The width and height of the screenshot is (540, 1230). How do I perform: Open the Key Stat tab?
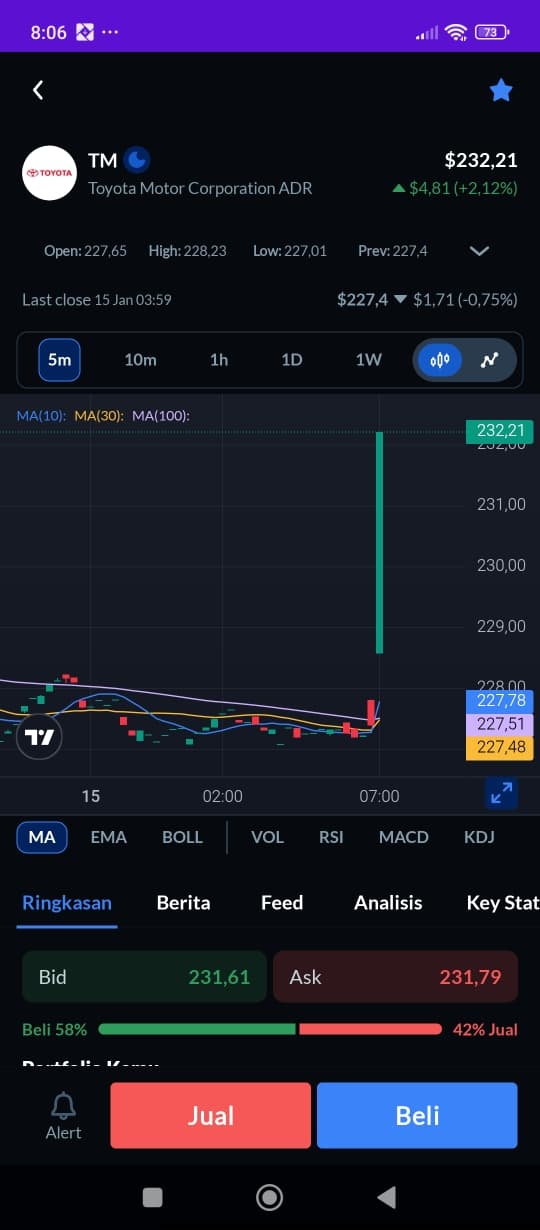(503, 902)
